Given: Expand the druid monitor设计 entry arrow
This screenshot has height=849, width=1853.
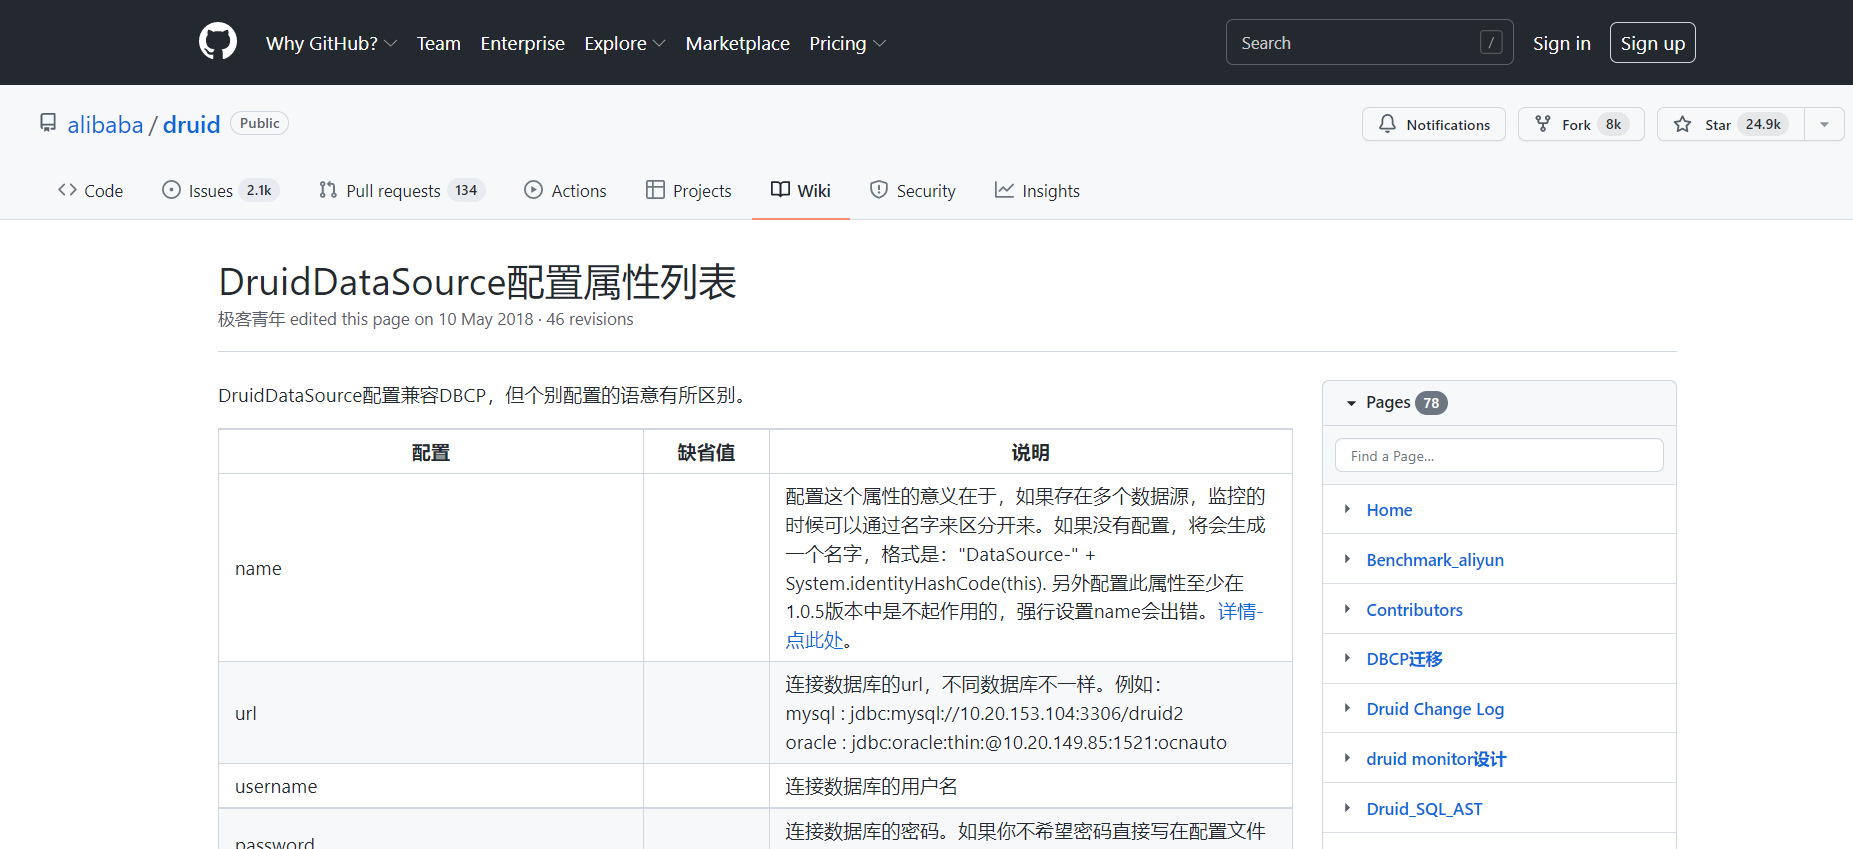Looking at the screenshot, I should click(1347, 758).
